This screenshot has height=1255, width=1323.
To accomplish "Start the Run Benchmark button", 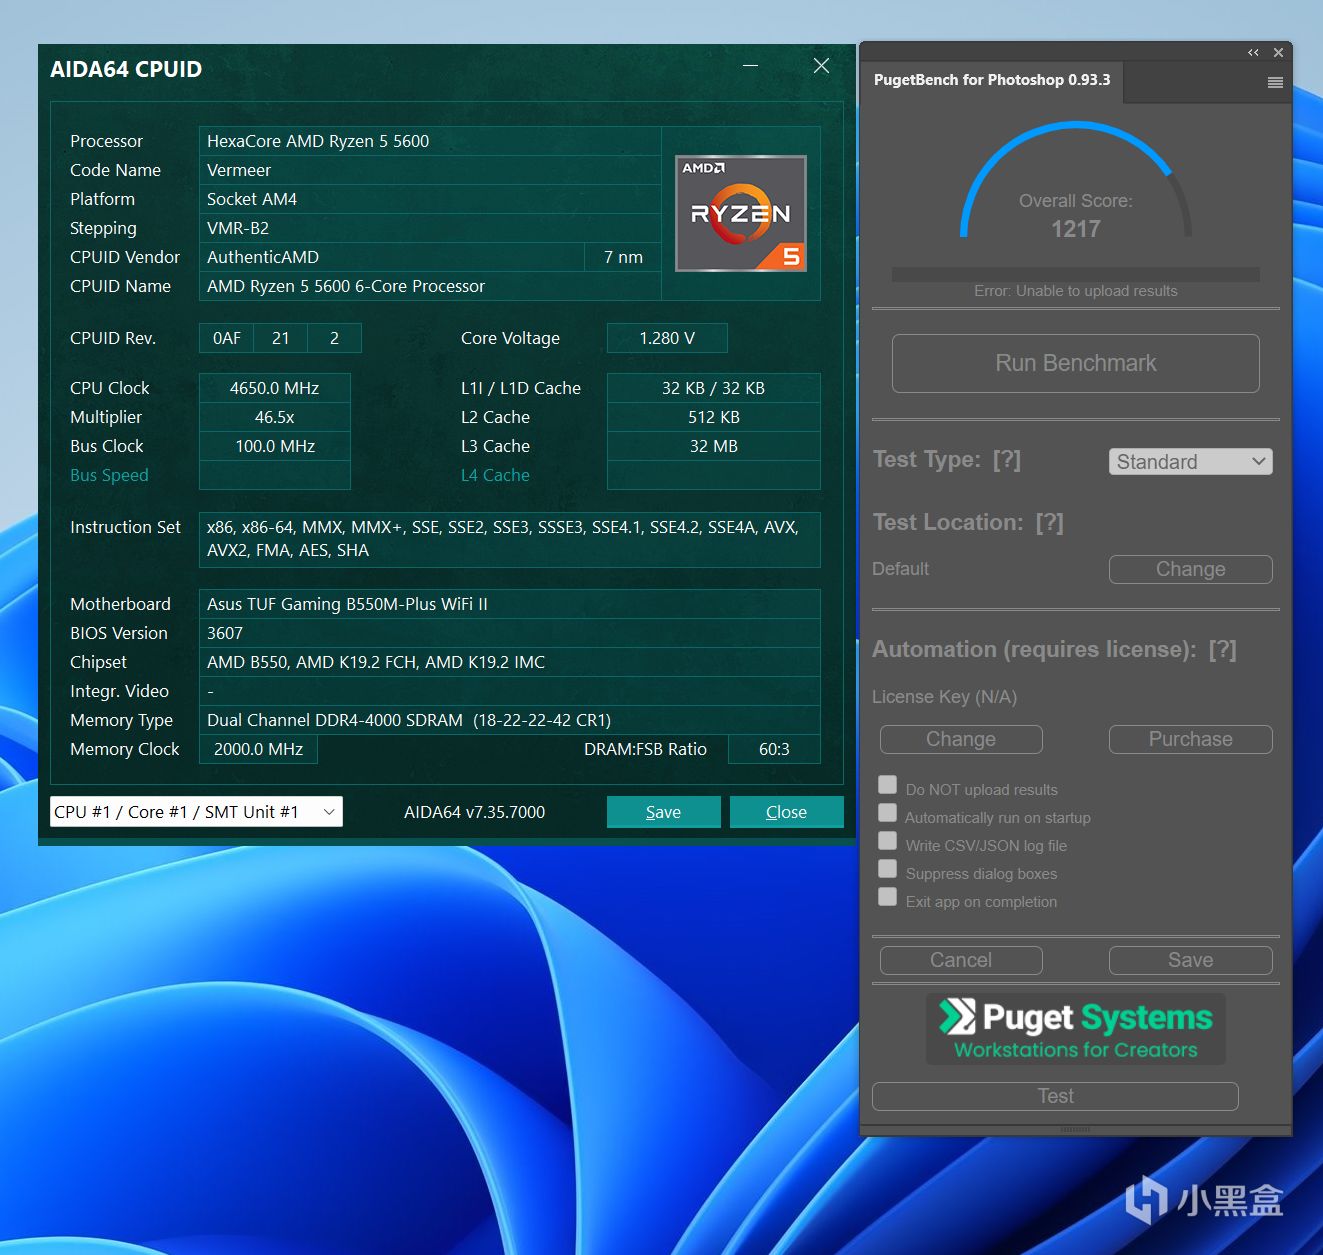I will click(x=1076, y=363).
